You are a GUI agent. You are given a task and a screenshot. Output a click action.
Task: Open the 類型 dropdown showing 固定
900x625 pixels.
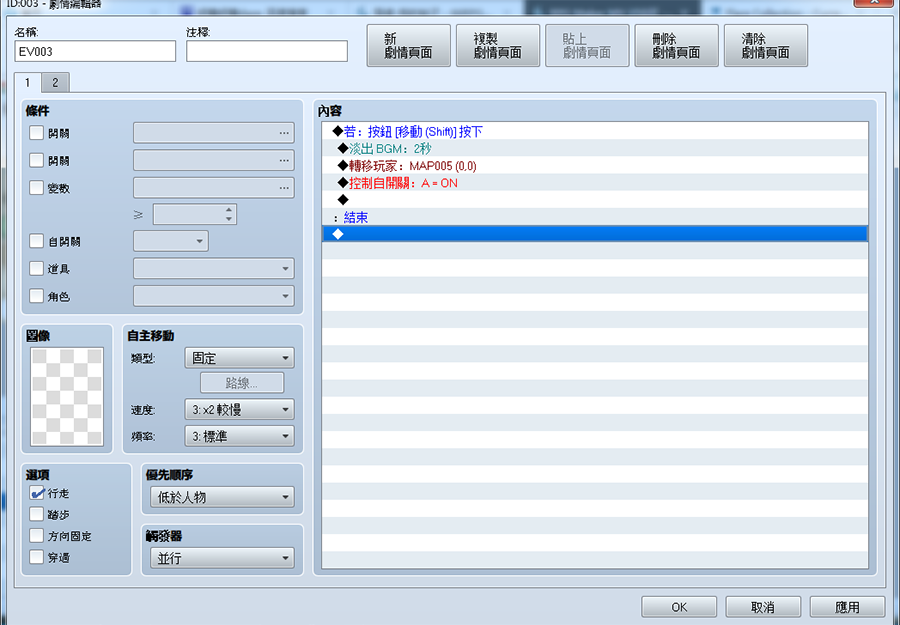(239, 358)
